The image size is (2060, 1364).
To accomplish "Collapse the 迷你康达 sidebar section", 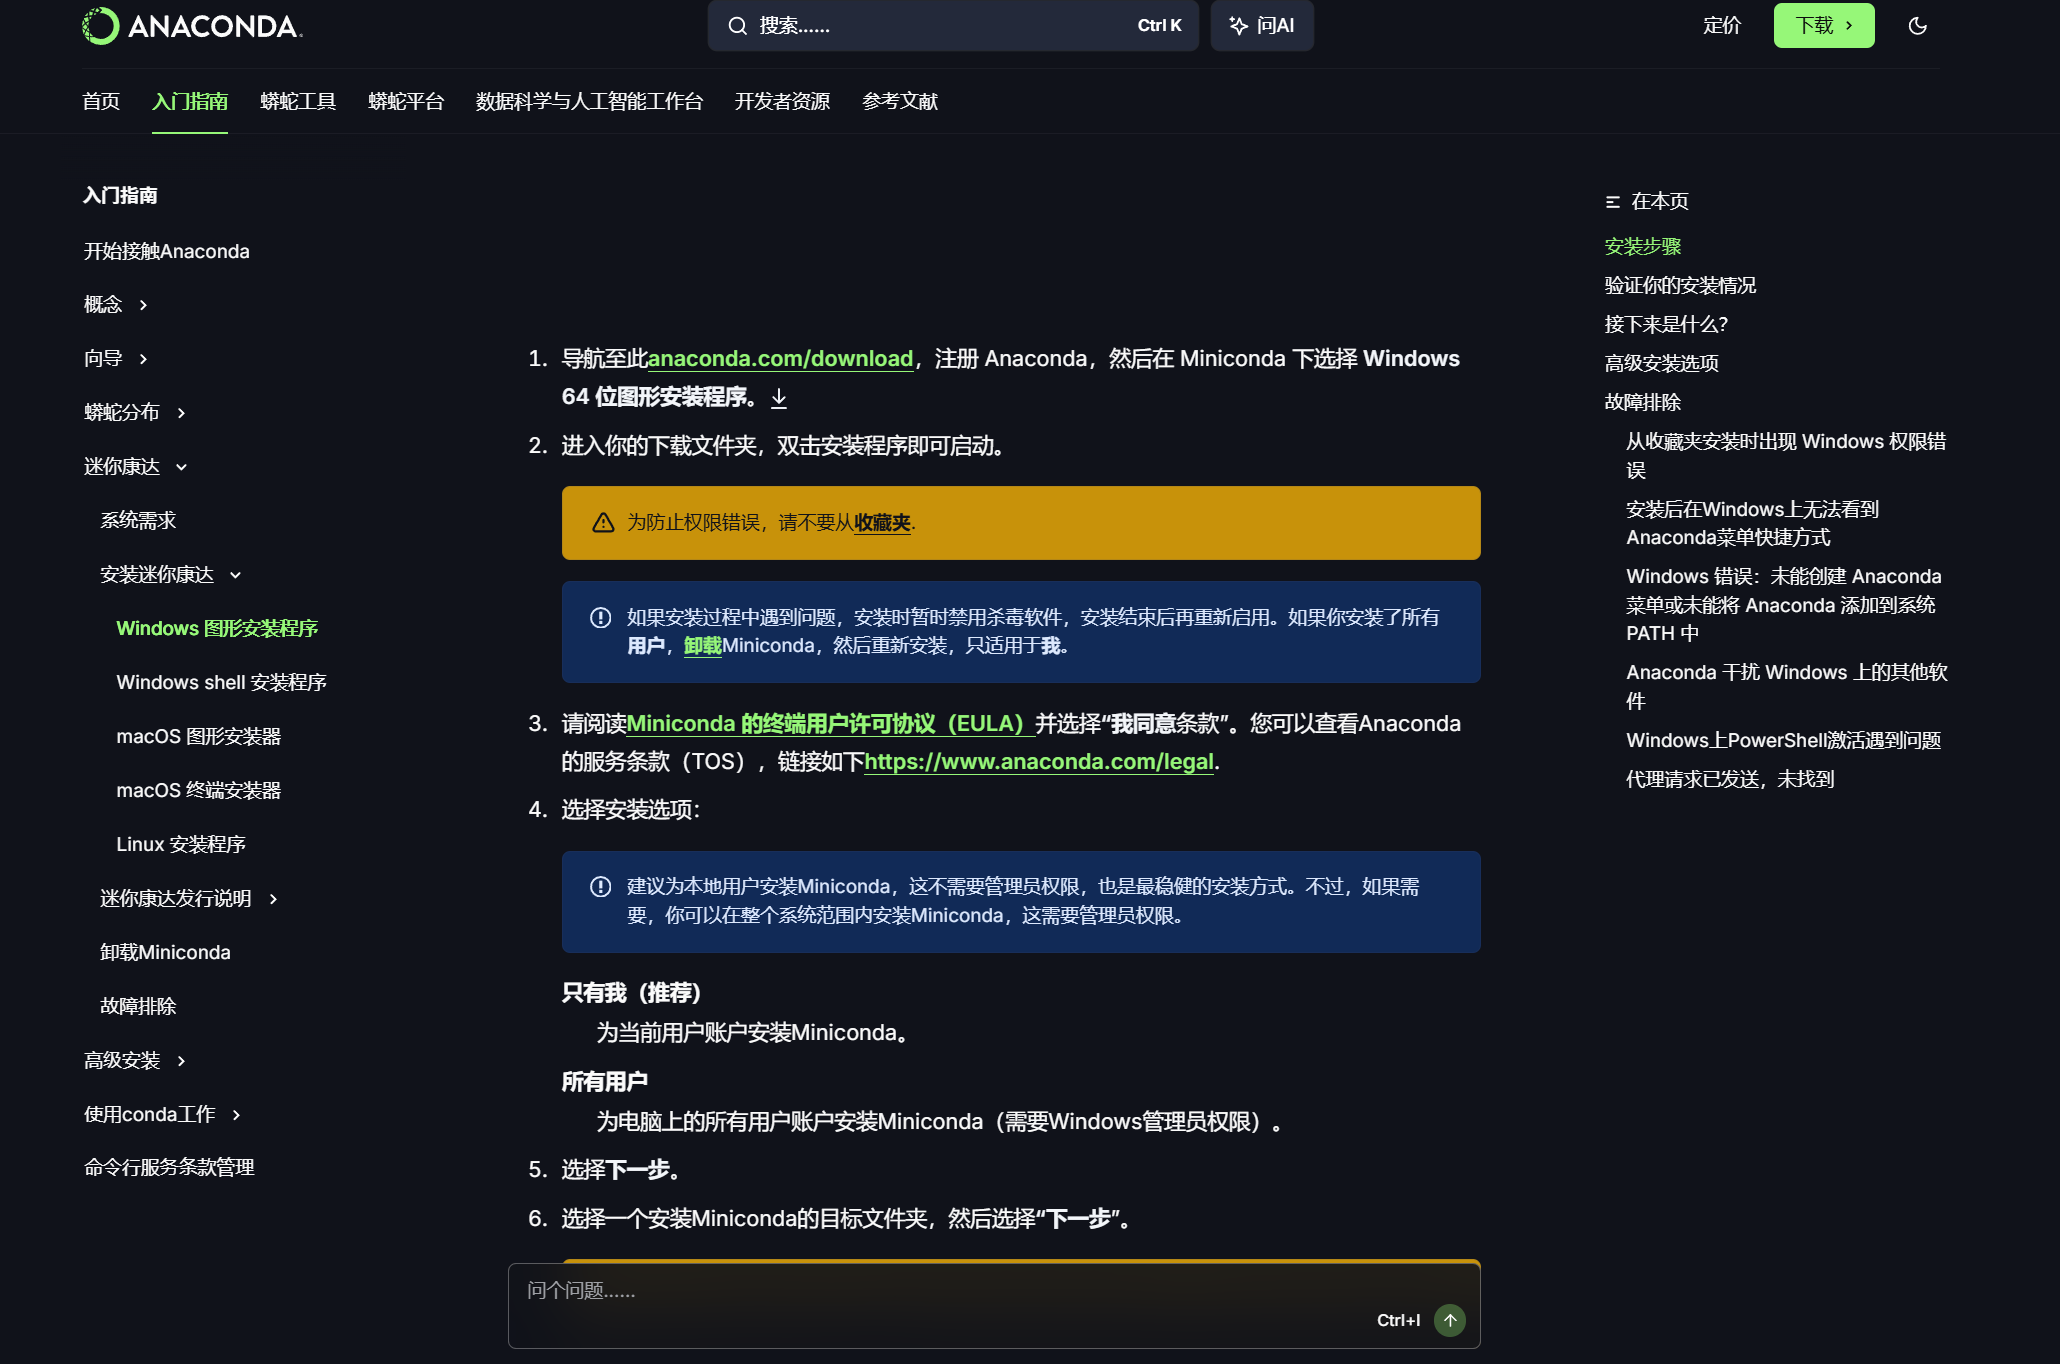I will 181,467.
